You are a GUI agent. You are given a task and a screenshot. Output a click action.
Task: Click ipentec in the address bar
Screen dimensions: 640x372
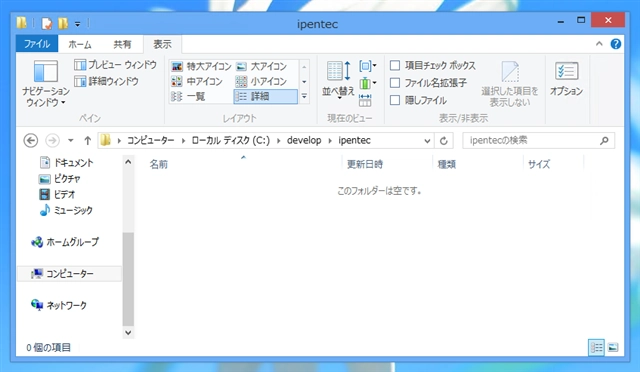pos(354,140)
